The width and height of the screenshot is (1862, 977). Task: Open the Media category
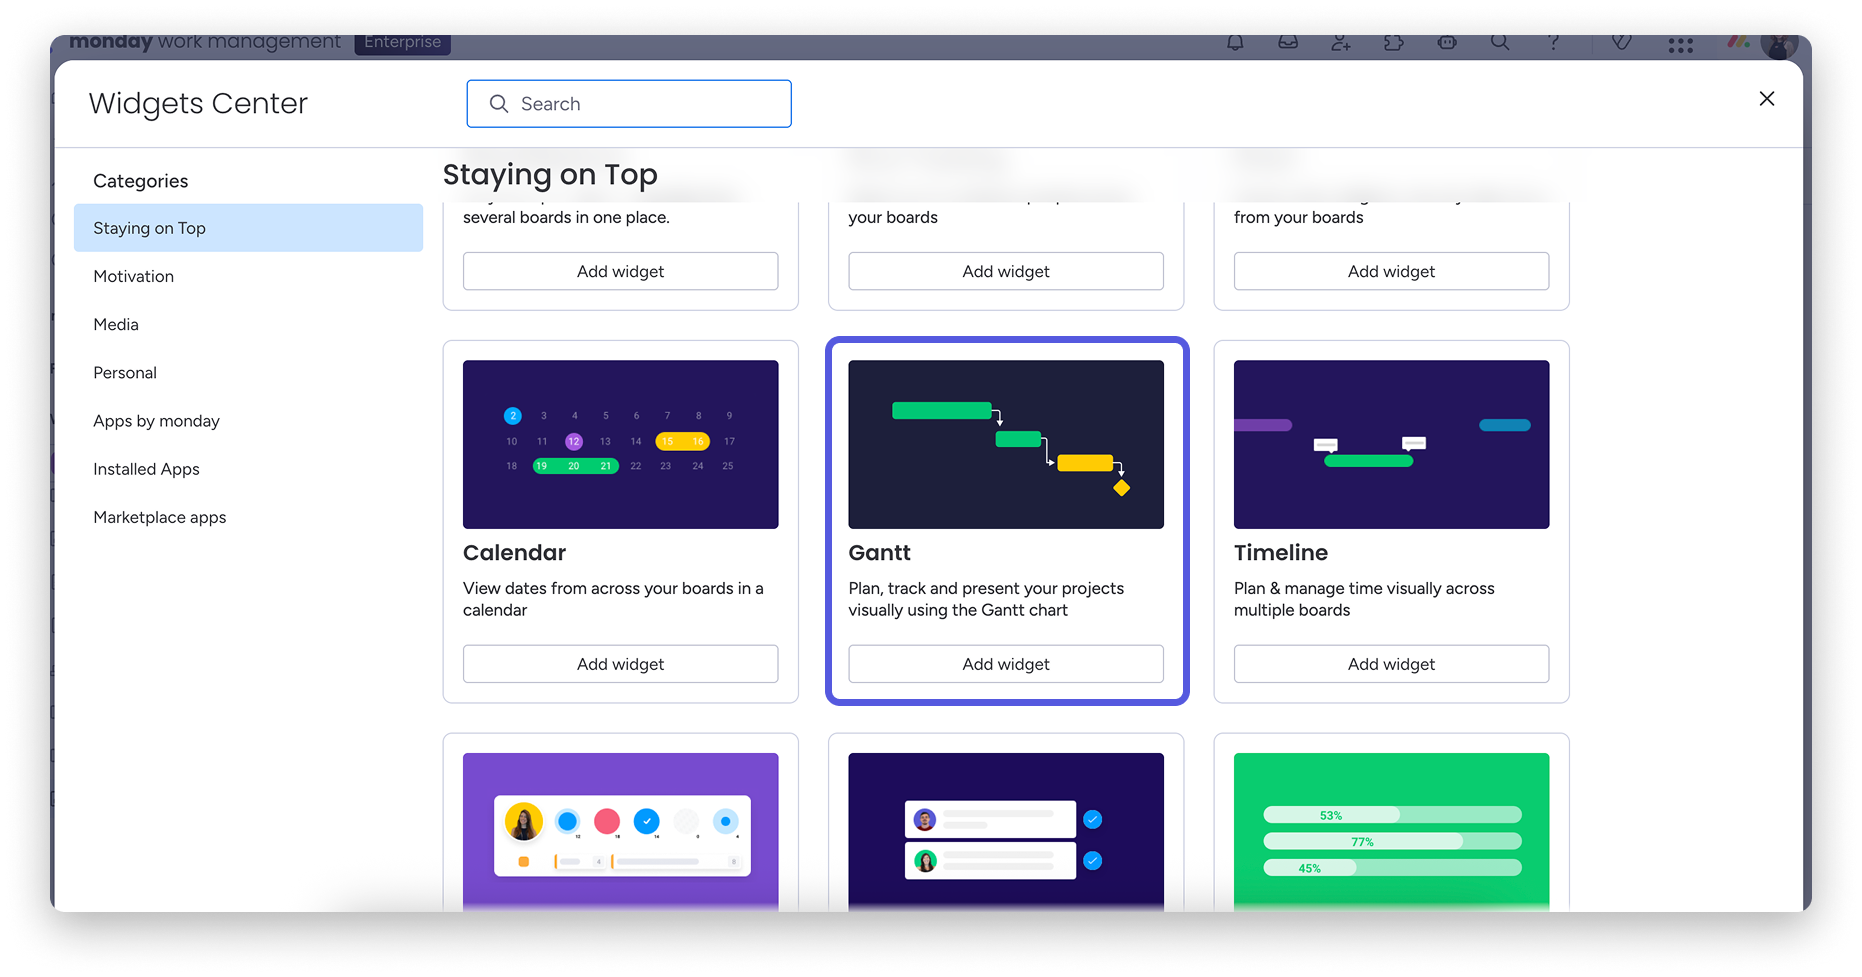tap(248, 324)
